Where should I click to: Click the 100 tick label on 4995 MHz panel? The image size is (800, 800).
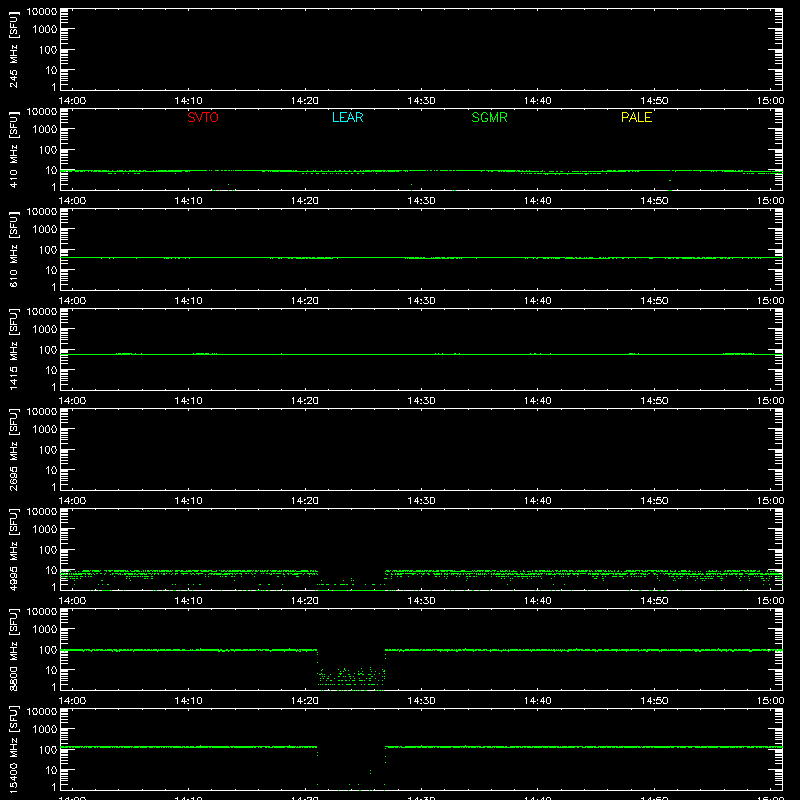coord(48,550)
